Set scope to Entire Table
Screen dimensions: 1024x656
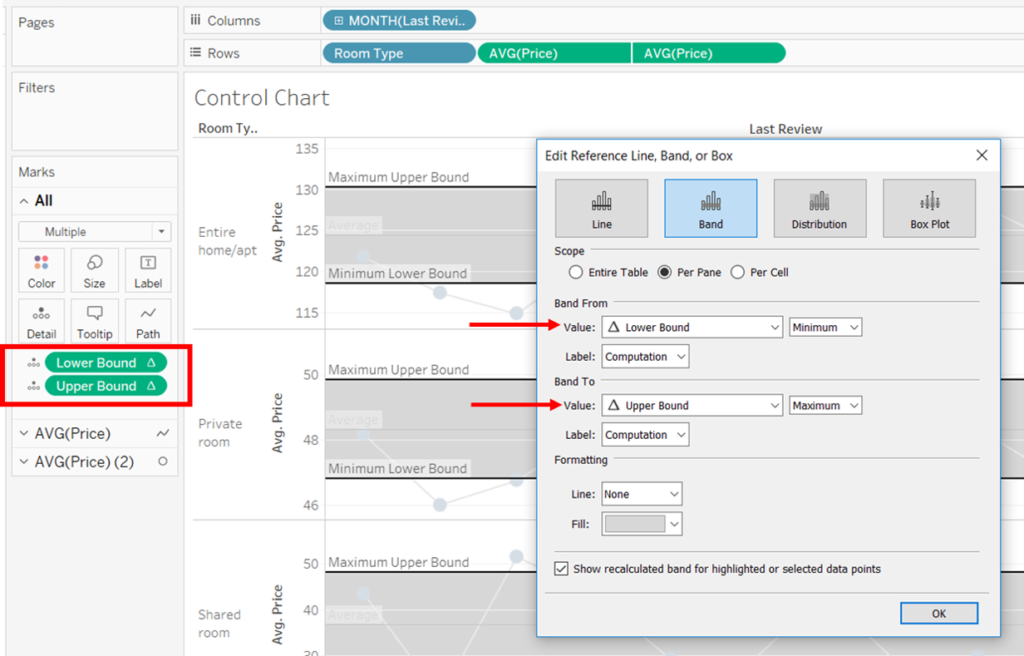[576, 271]
